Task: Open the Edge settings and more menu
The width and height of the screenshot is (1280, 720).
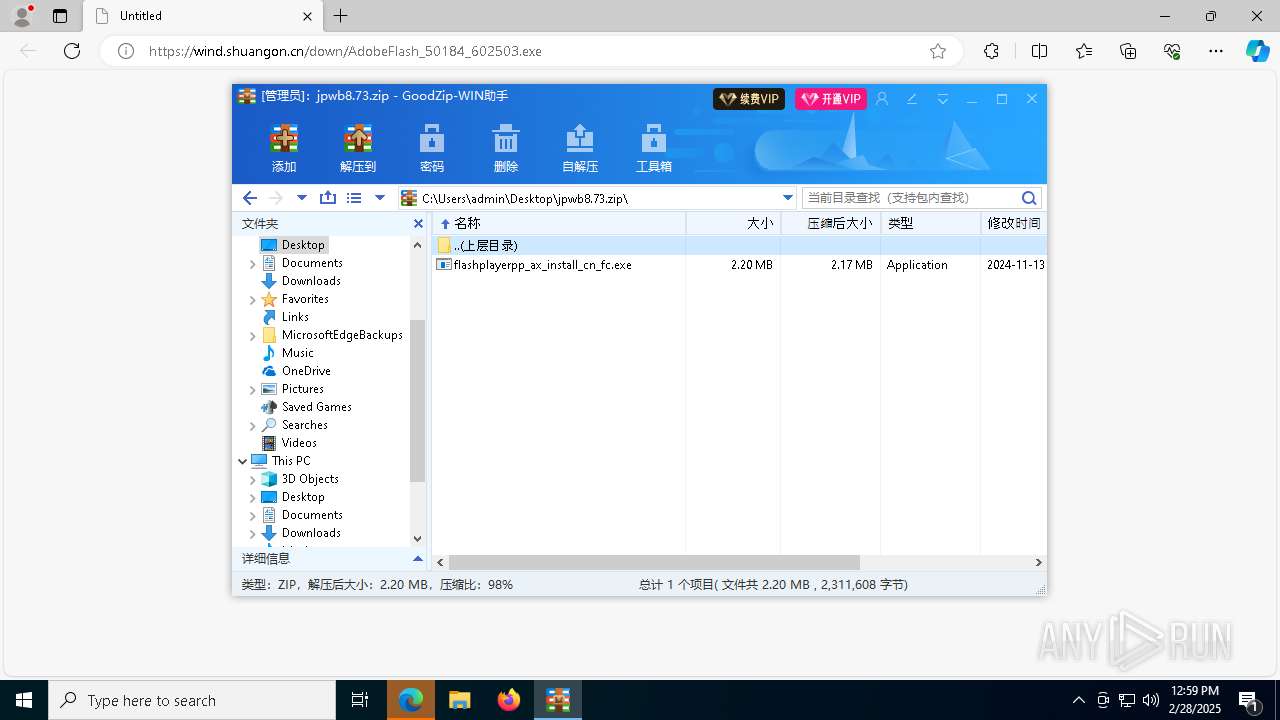Action: click(1216, 51)
